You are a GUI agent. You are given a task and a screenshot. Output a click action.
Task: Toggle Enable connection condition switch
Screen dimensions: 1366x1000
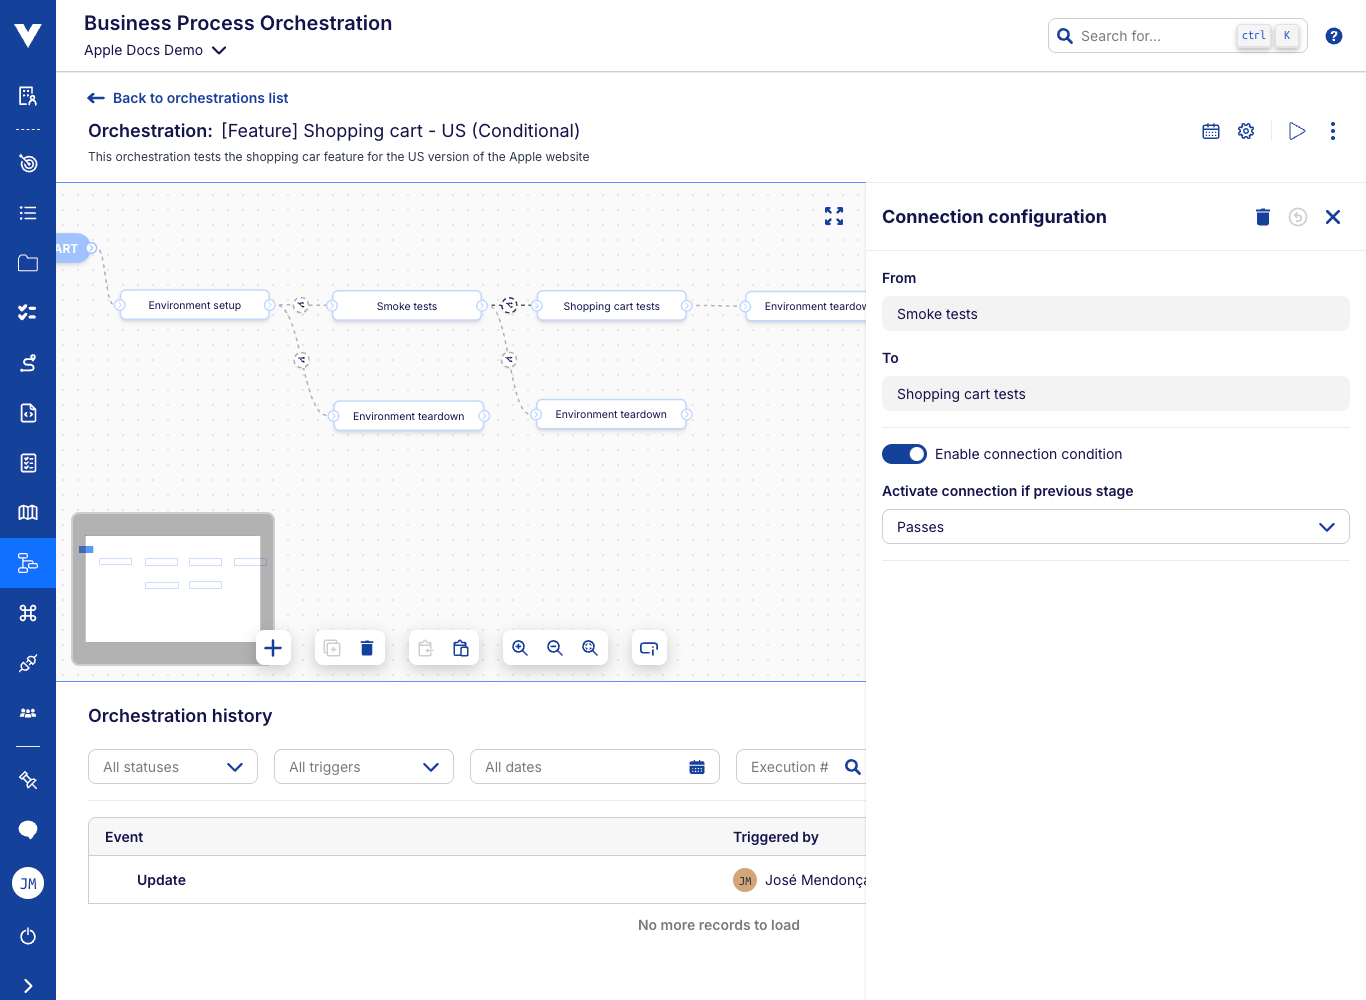(904, 454)
